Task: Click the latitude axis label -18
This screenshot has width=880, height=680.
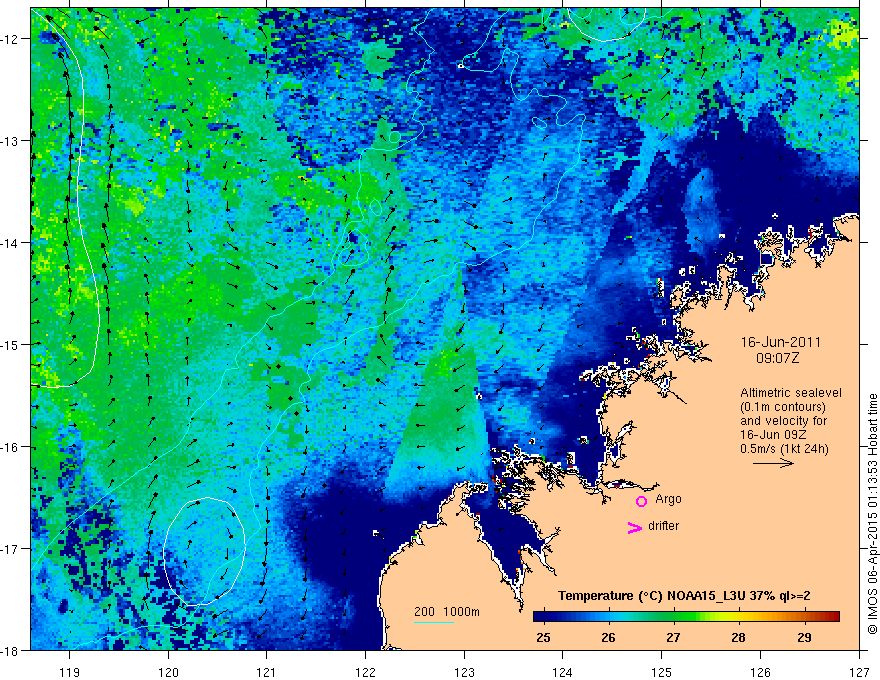Action: (x=10, y=650)
